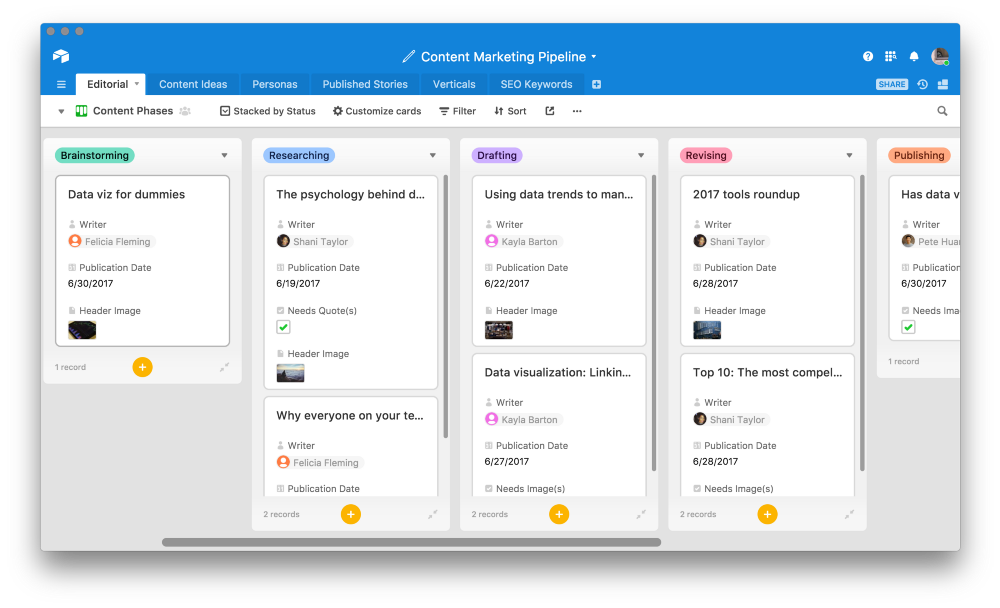Click the notifications bell icon
Image resolution: width=1000 pixels, height=608 pixels.
point(913,57)
